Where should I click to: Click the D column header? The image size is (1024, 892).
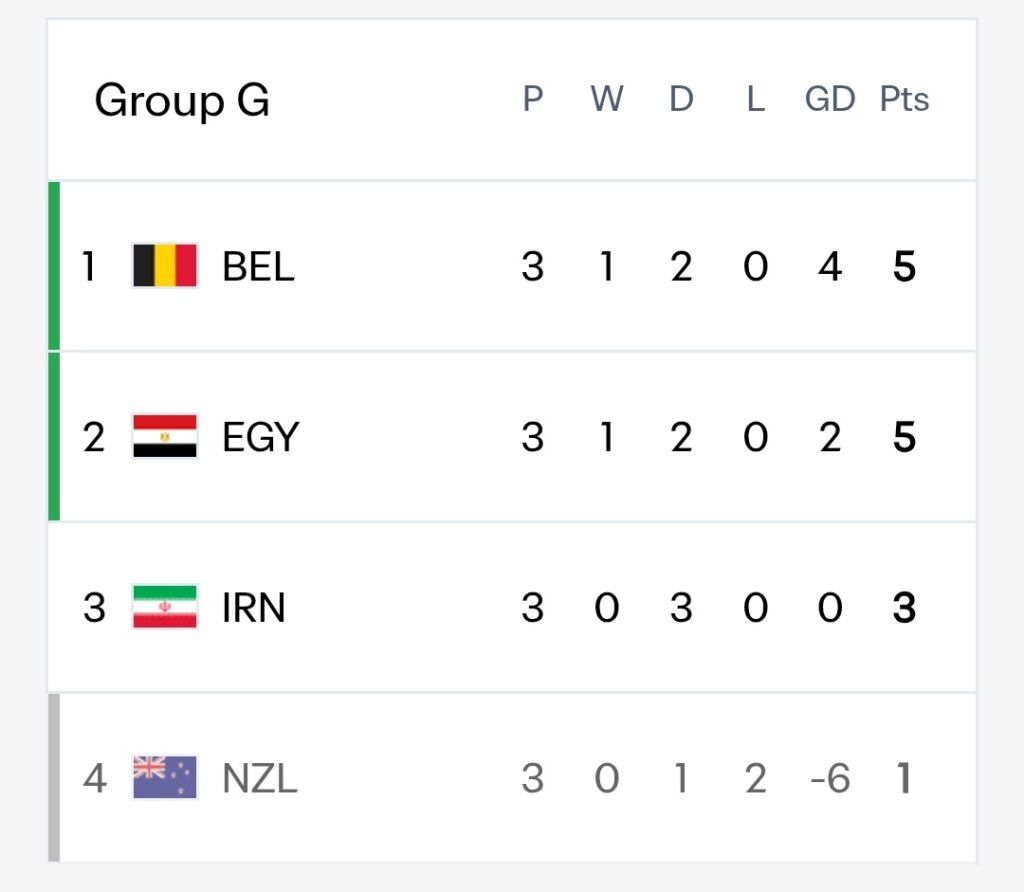pos(681,99)
